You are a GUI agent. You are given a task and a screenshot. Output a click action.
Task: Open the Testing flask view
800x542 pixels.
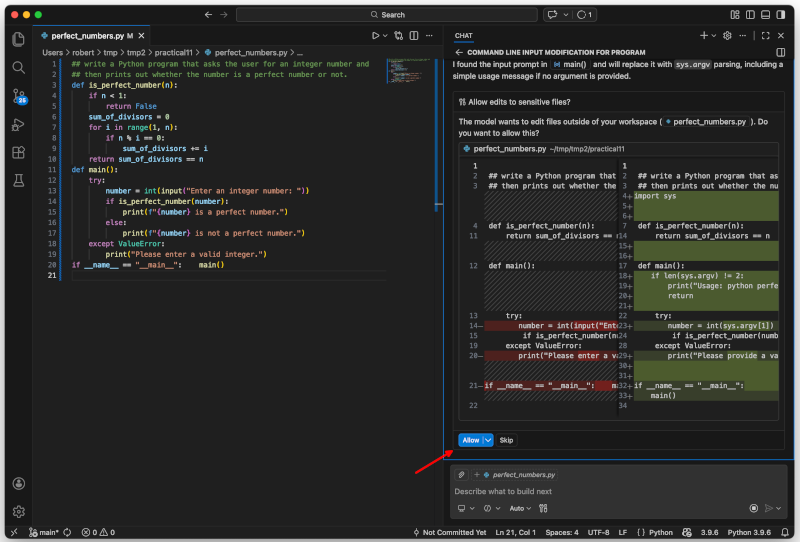[18, 181]
